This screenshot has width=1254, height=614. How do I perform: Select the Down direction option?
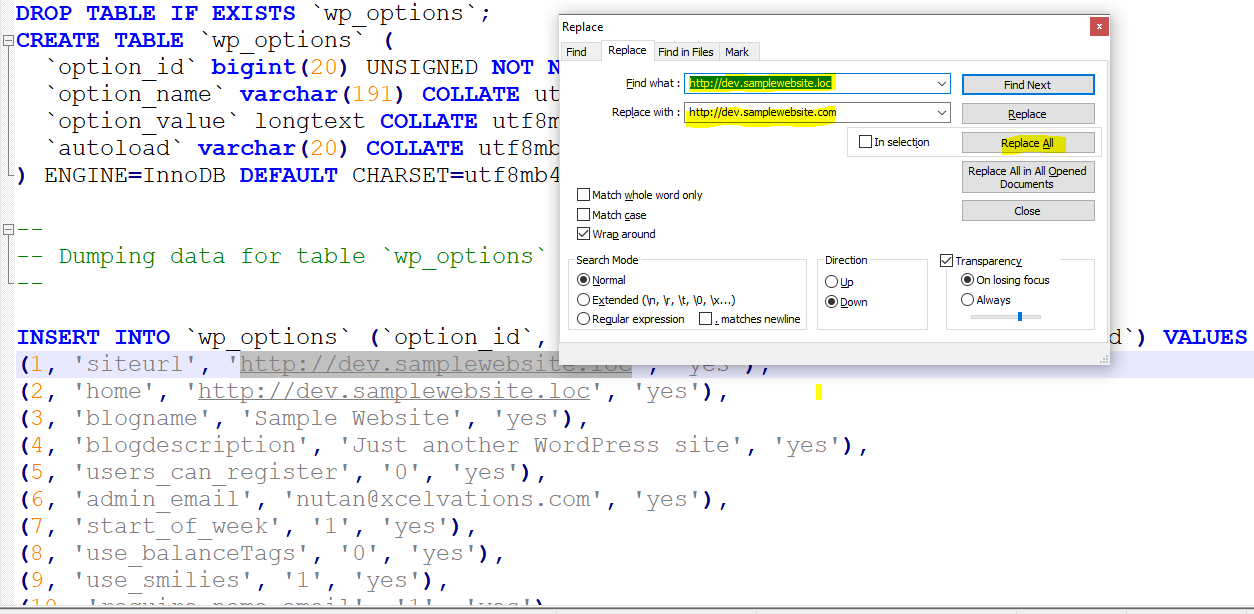[846, 302]
